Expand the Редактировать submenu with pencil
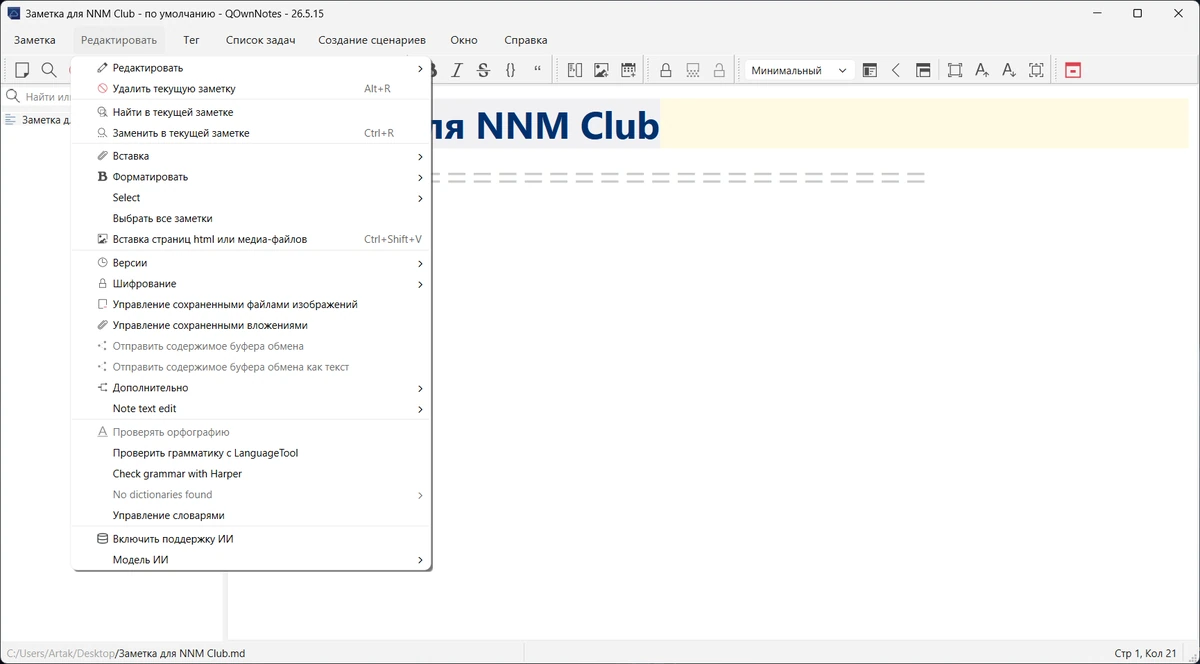 tap(251, 68)
